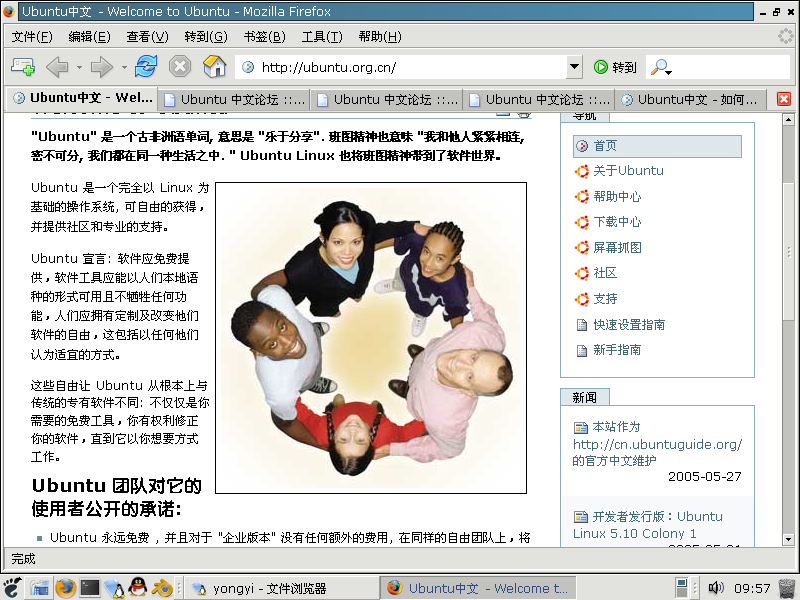Image resolution: width=800 pixels, height=600 pixels.
Task: Open the 首页 navigation link
Action: click(657, 146)
